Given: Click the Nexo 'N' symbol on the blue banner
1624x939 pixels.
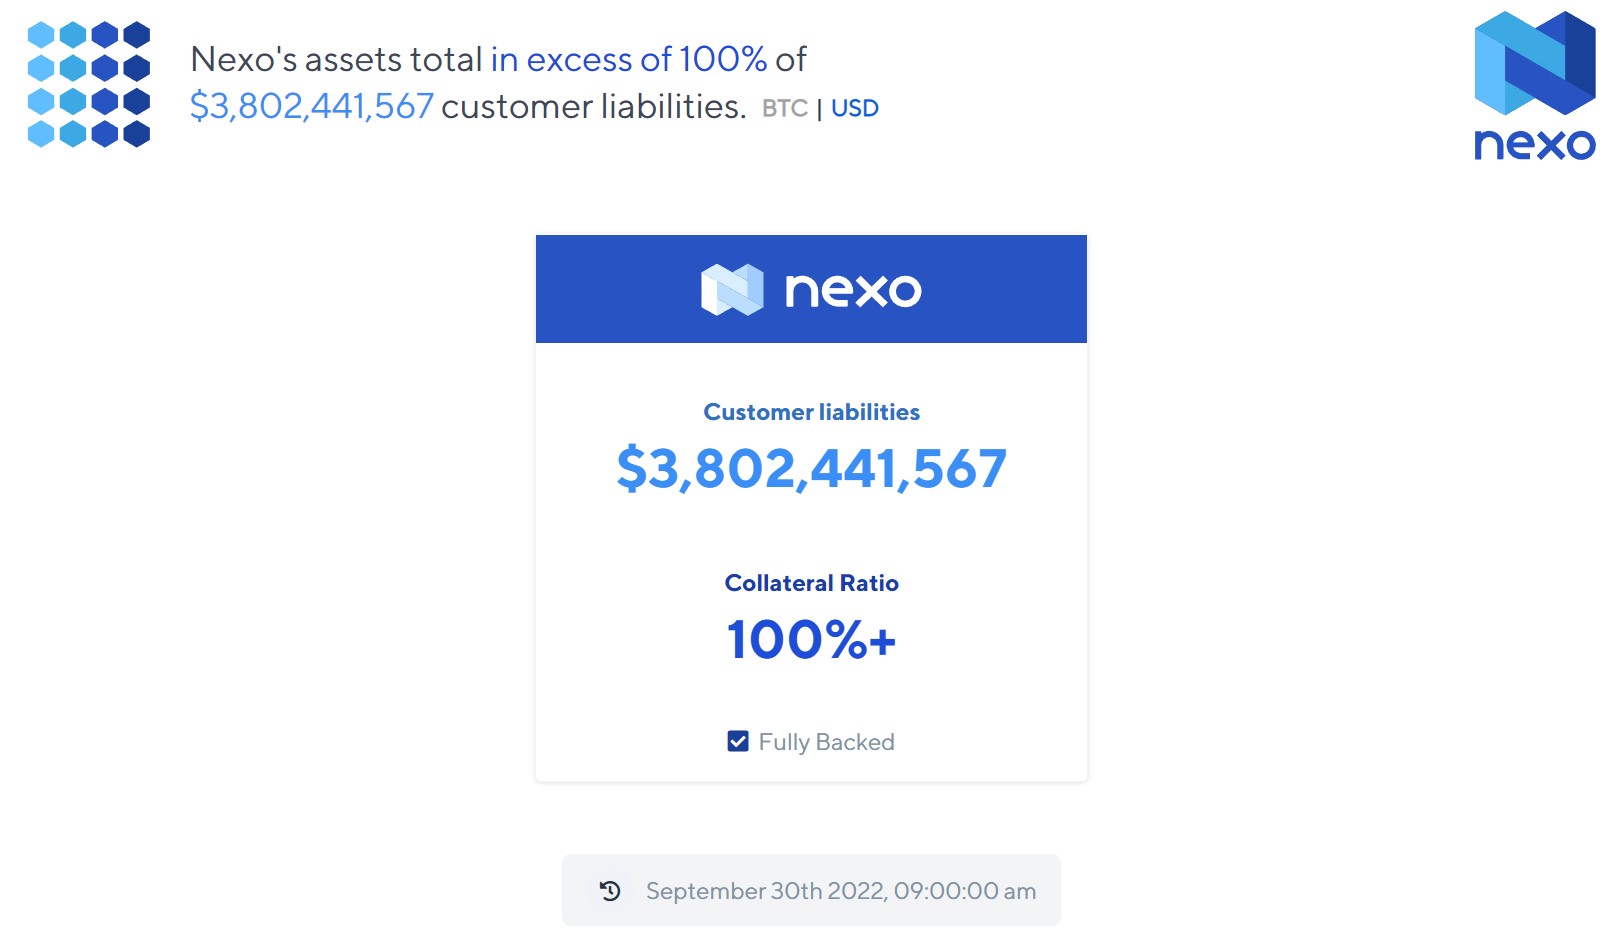Looking at the screenshot, I should [x=733, y=289].
